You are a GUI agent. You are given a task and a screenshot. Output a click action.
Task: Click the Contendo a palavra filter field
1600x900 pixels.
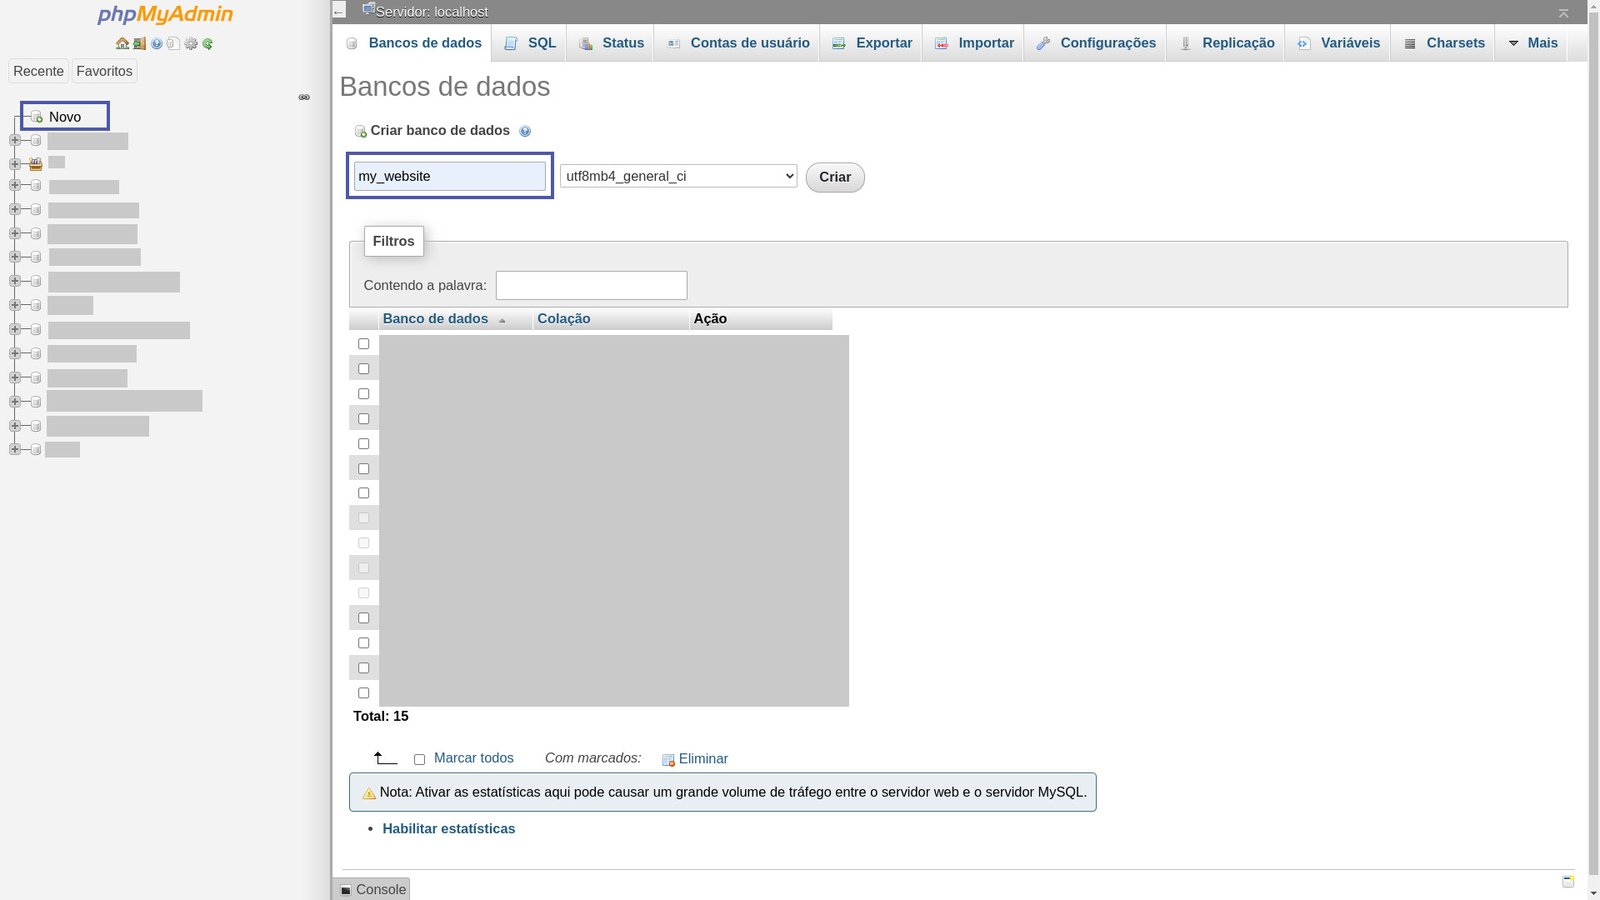(x=591, y=285)
